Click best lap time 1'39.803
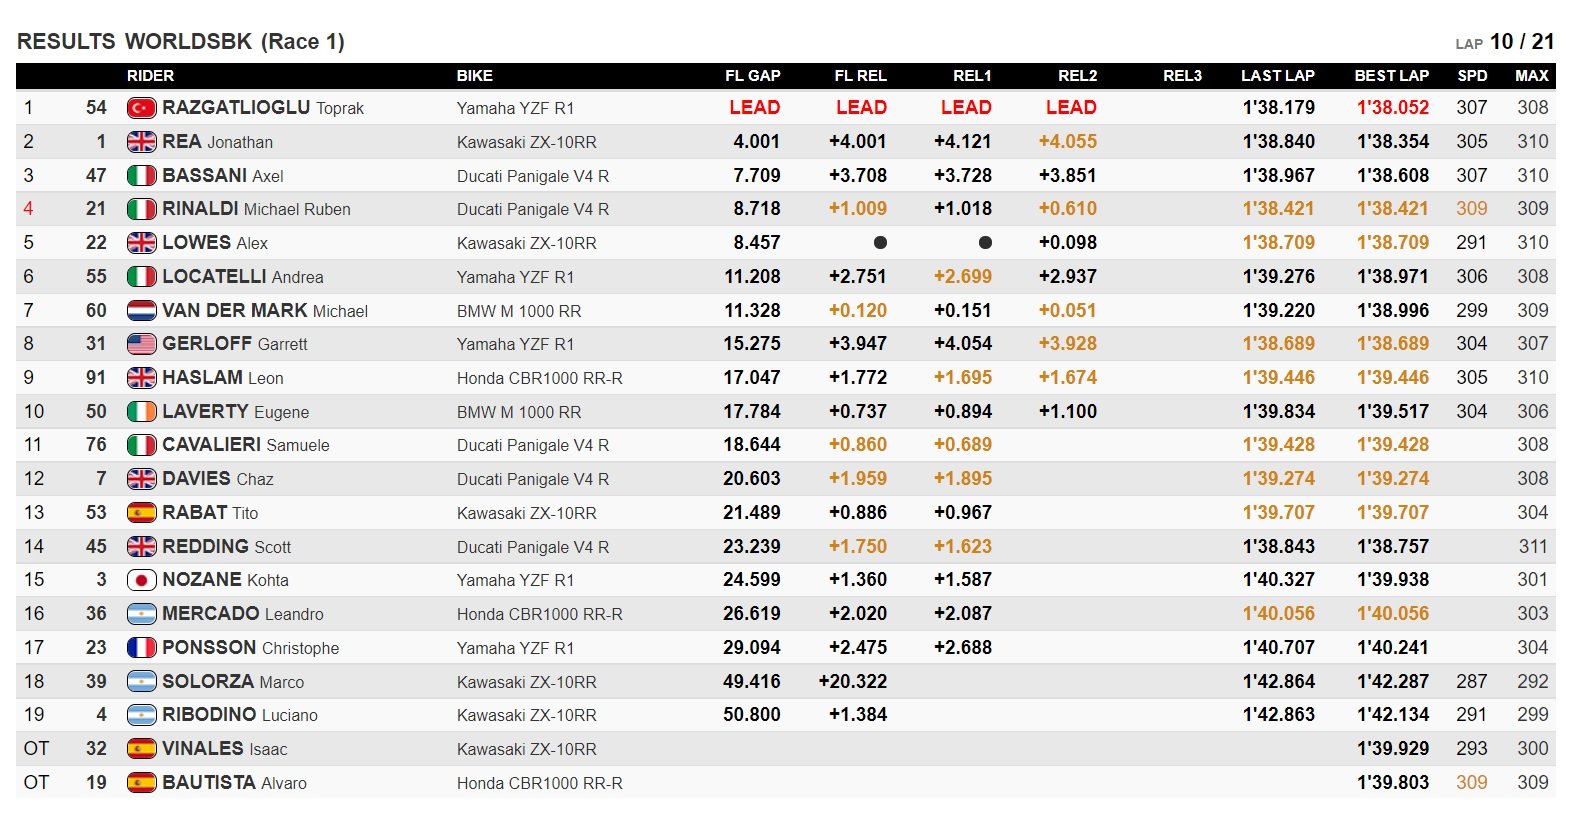 coord(1393,783)
